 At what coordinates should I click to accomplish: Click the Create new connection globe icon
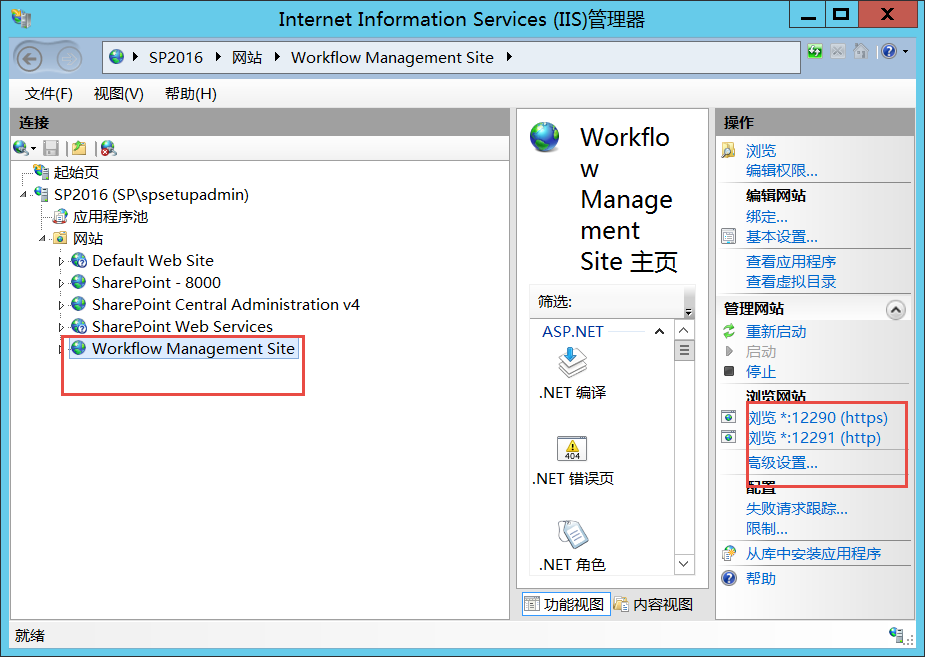[x=20, y=147]
